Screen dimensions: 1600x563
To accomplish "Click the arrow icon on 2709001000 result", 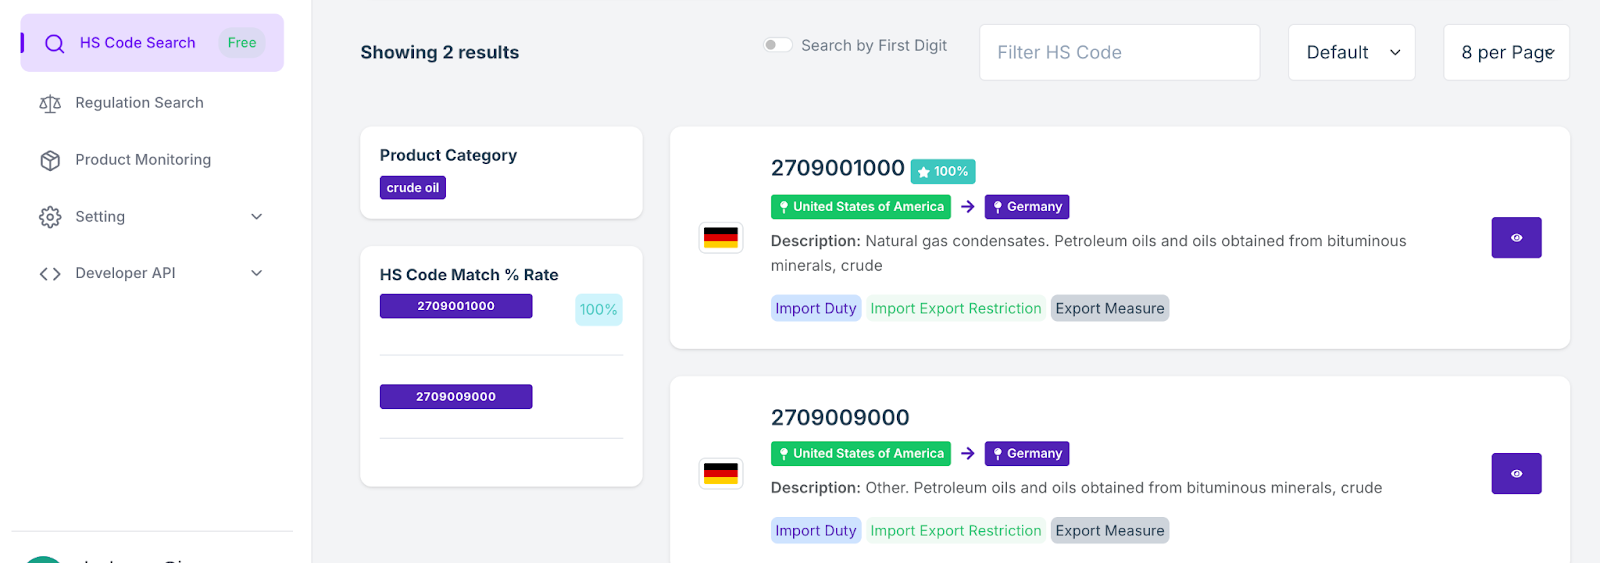I will point(968,207).
